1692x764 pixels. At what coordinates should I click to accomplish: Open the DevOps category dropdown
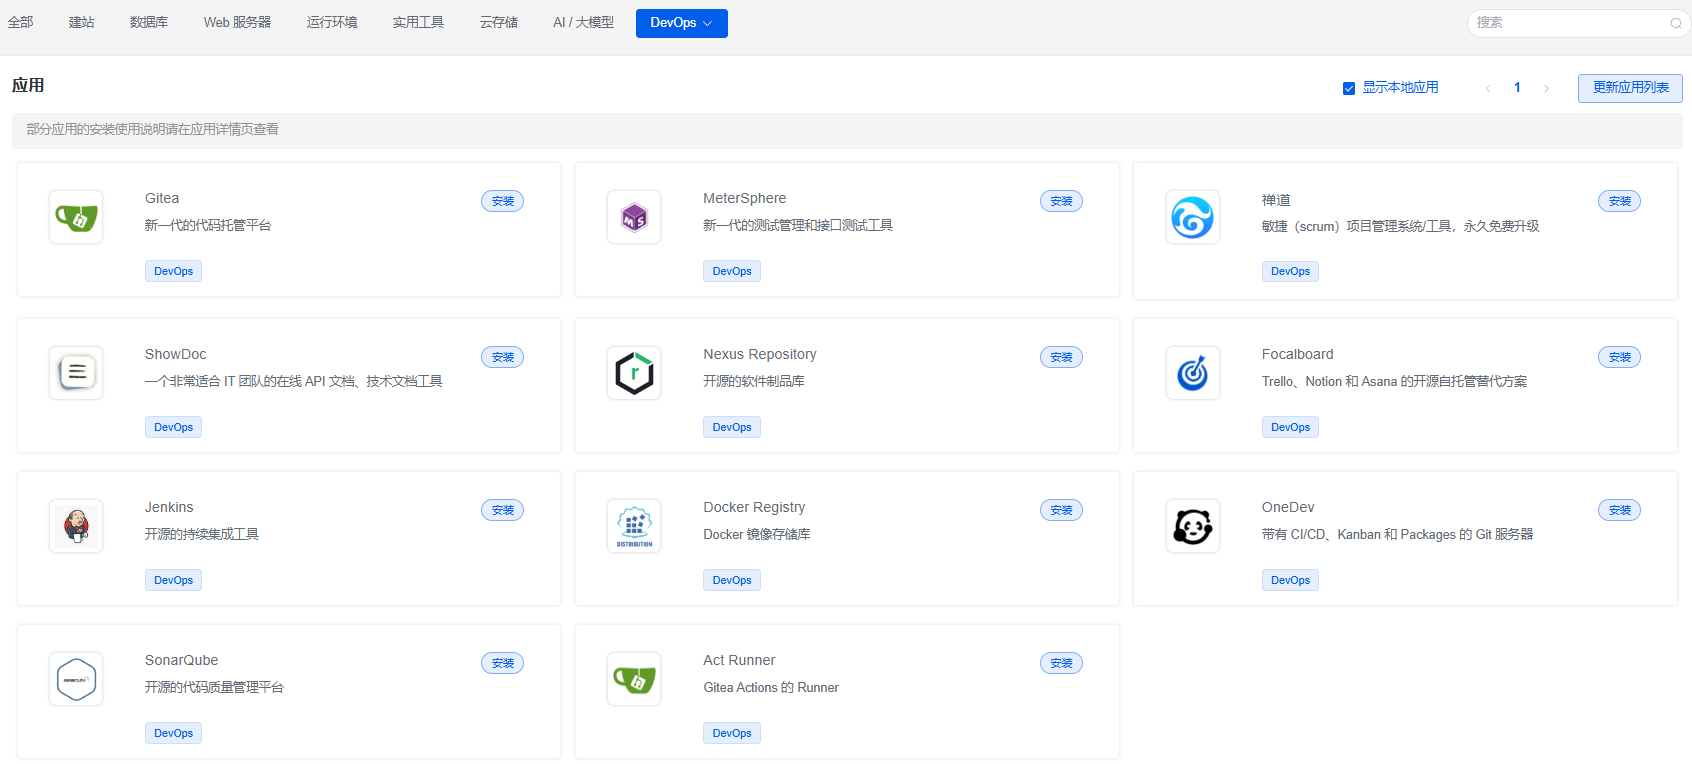682,23
